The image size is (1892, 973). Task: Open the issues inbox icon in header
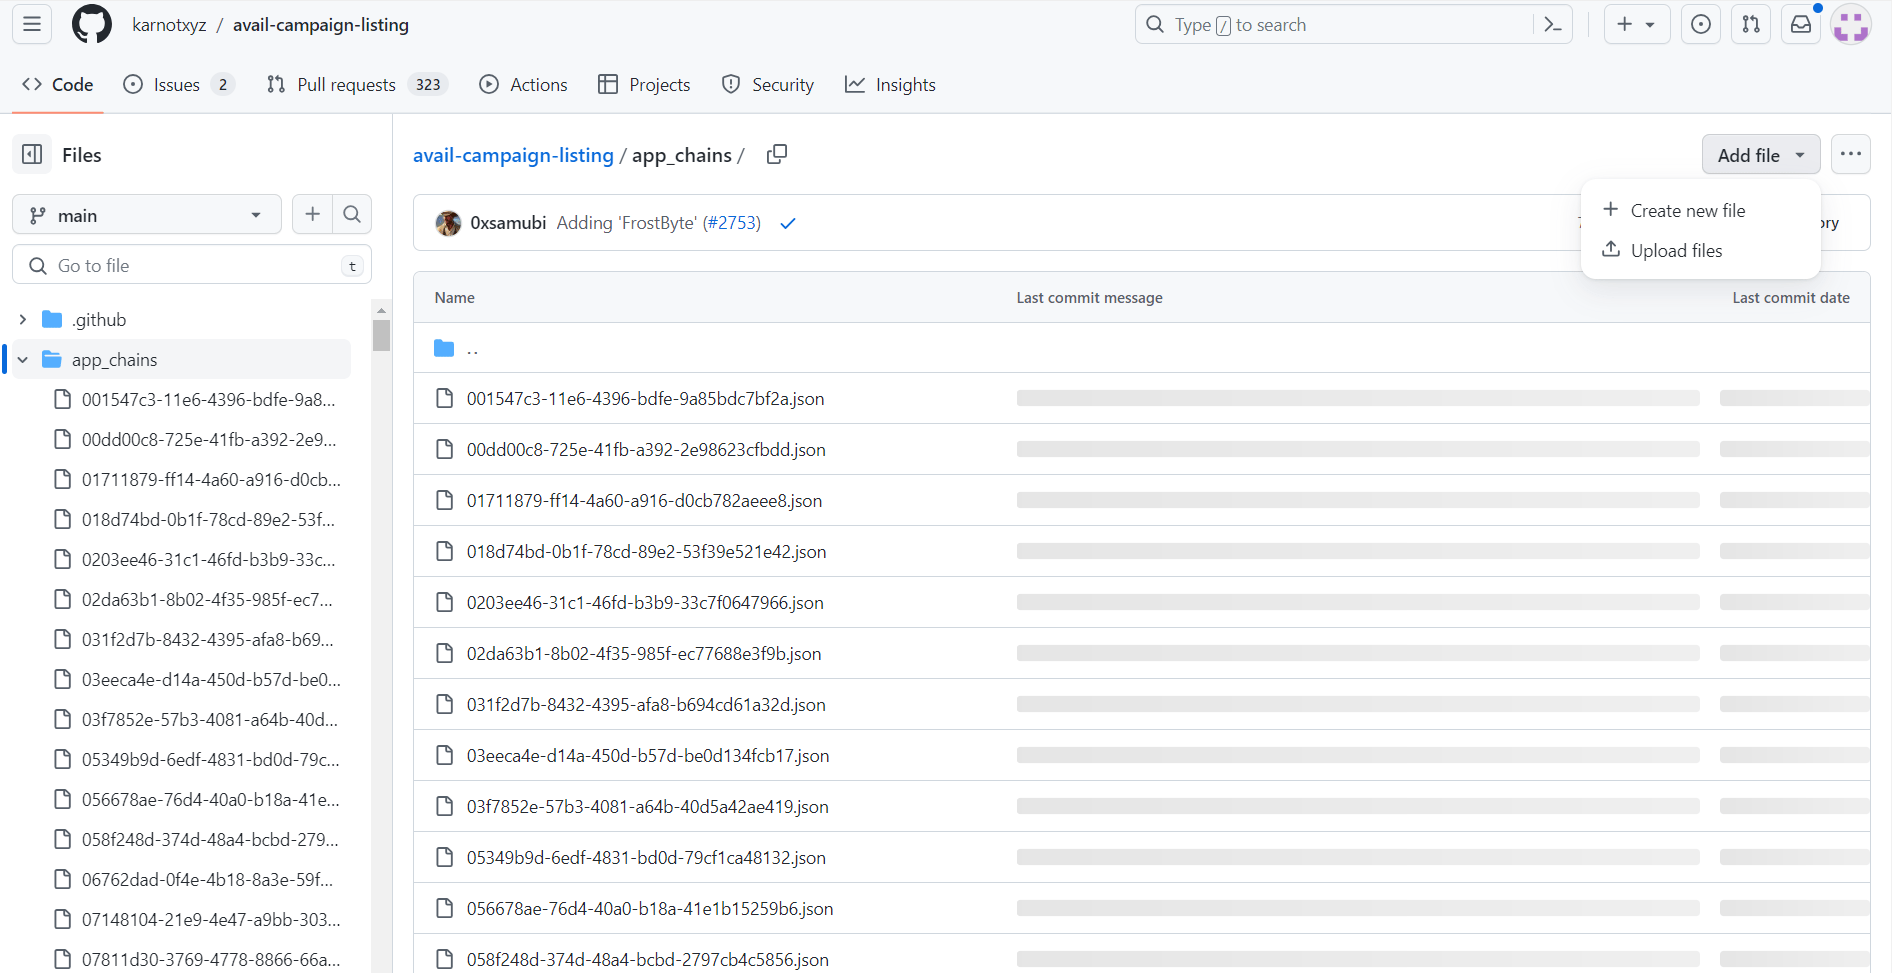(x=1701, y=25)
